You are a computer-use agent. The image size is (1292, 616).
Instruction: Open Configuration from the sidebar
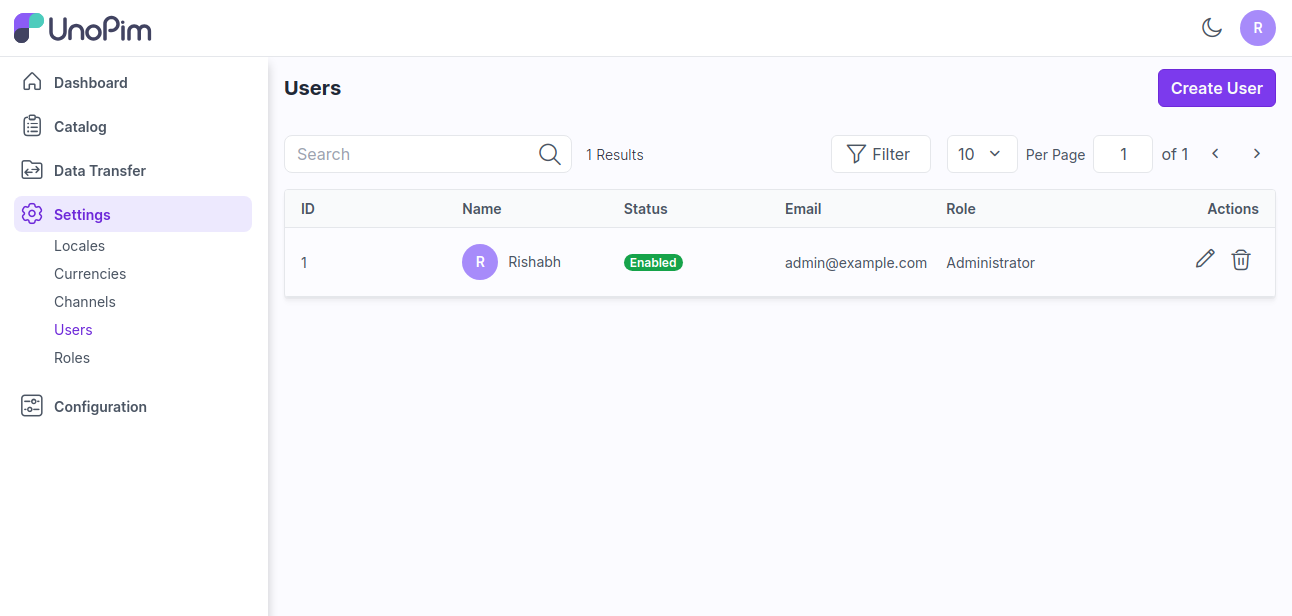click(x=99, y=406)
